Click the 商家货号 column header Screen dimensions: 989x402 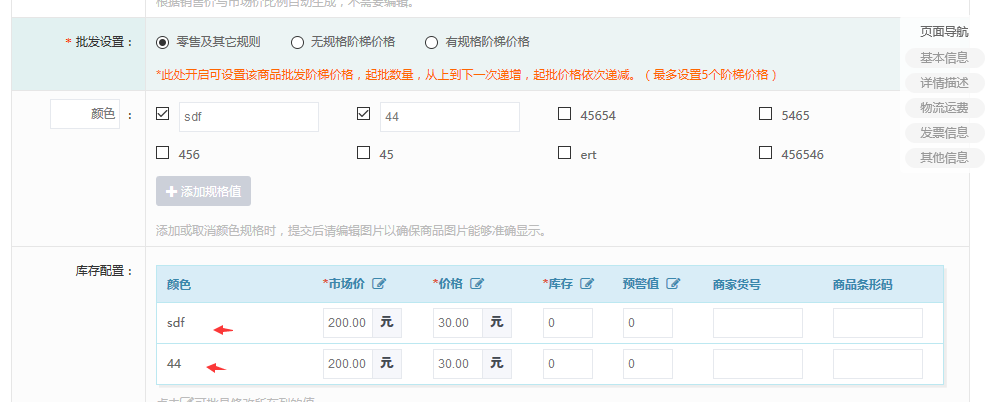pyautogui.click(x=737, y=285)
